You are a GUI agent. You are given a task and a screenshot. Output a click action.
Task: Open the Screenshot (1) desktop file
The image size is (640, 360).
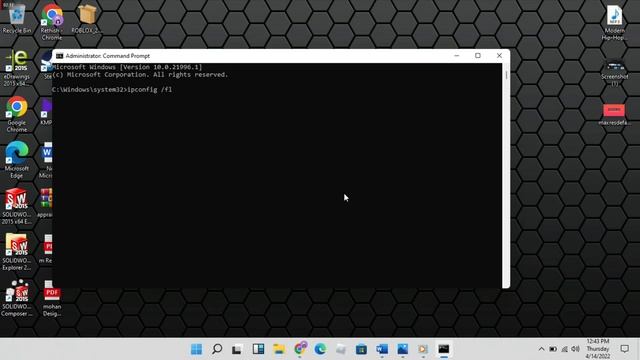614,73
